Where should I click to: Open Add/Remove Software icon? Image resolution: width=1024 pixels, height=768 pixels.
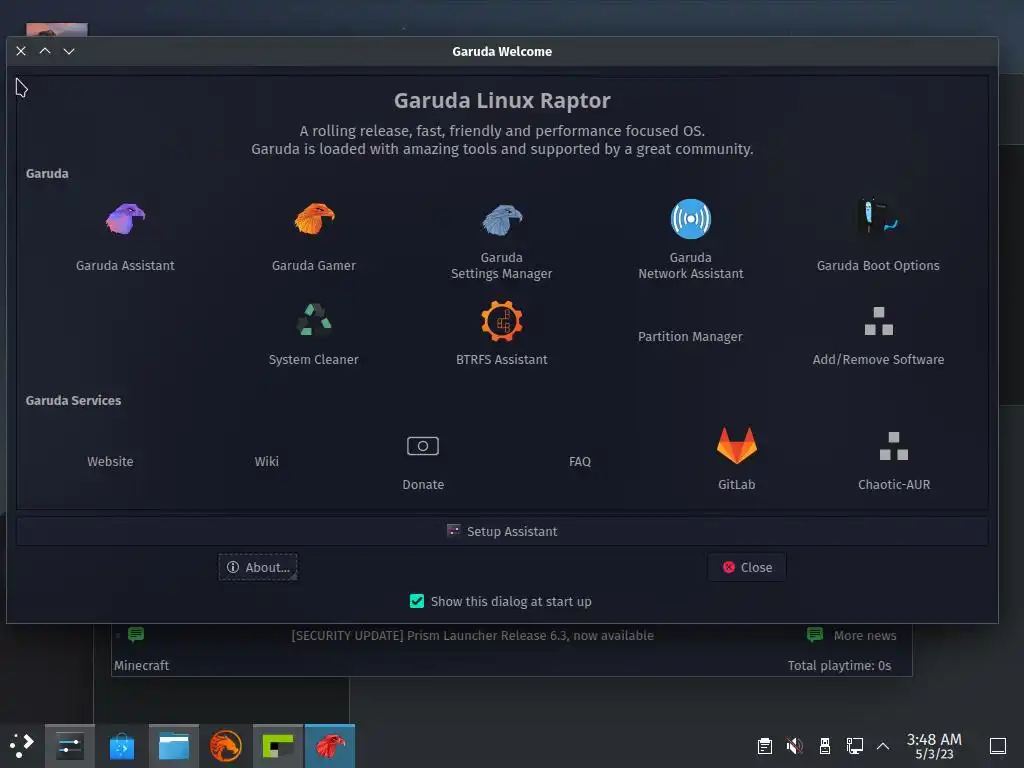[878, 321]
